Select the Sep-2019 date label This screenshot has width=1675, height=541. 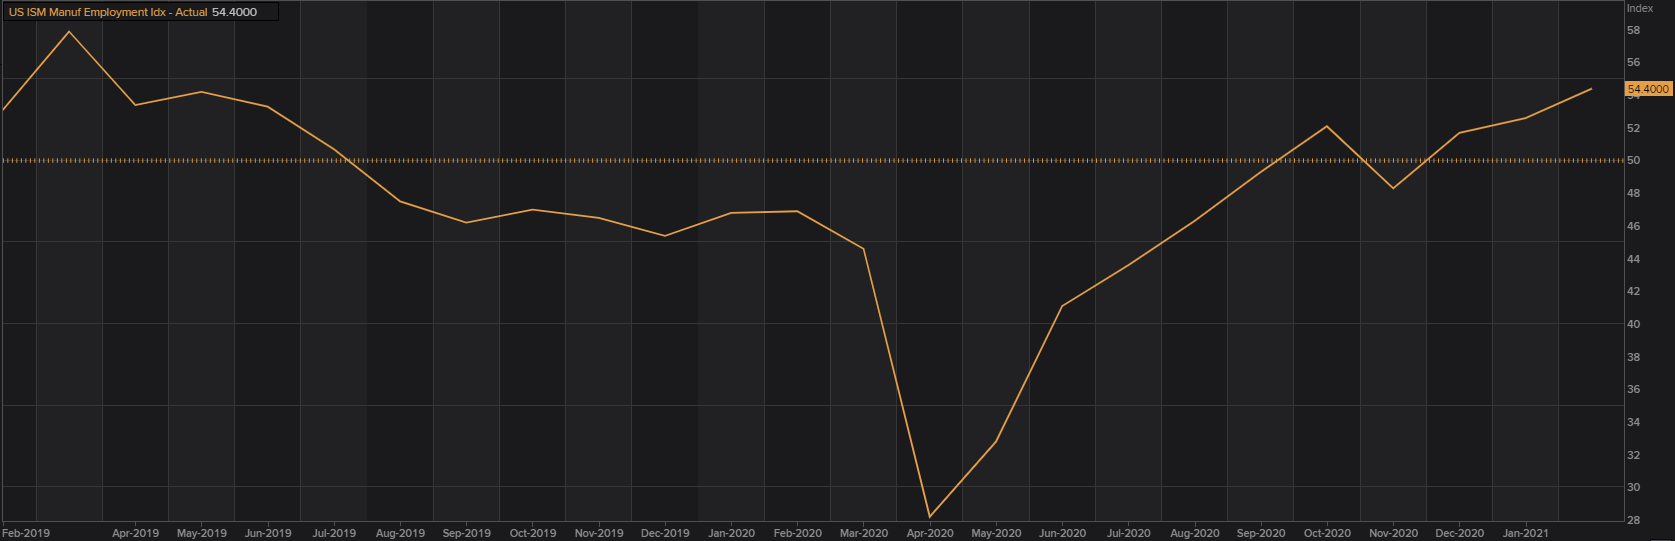coord(466,533)
